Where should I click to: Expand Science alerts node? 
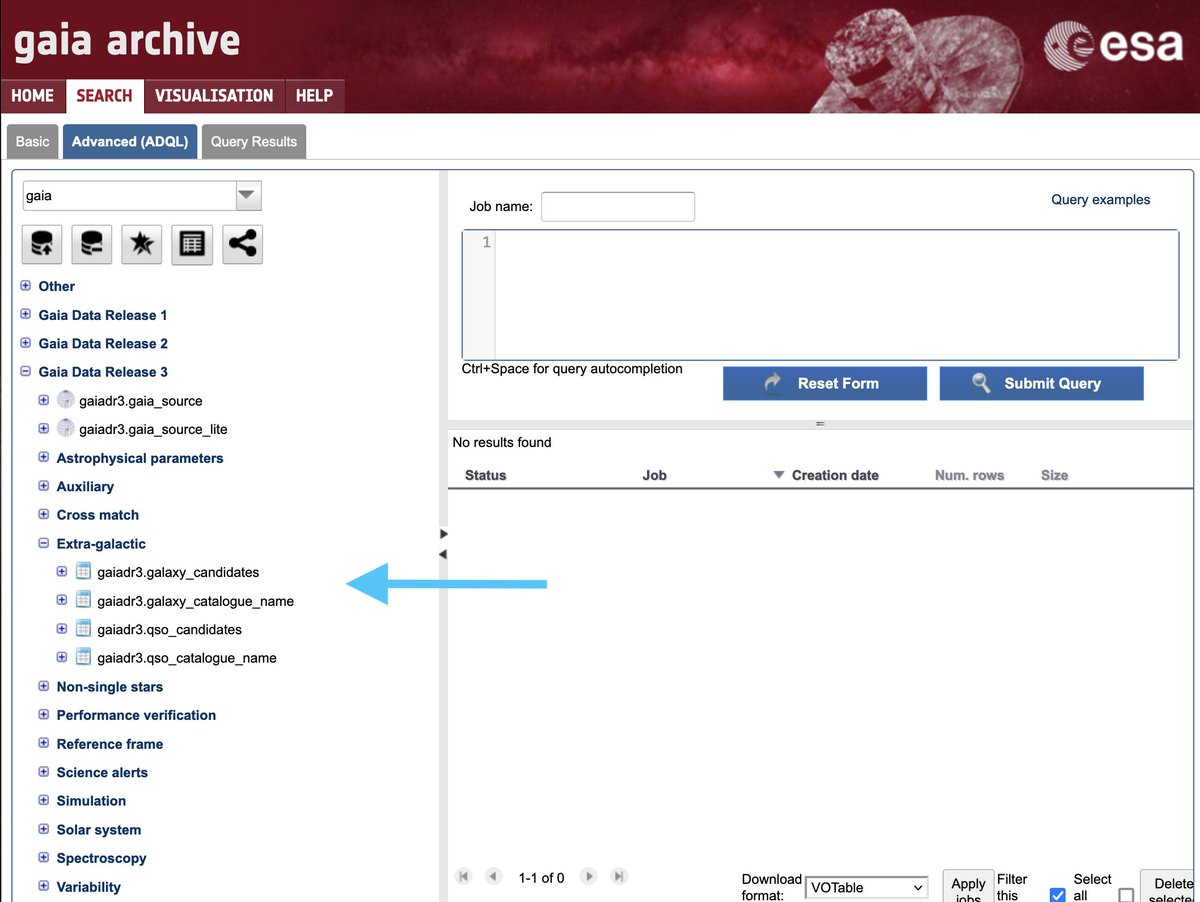pyautogui.click(x=44, y=772)
